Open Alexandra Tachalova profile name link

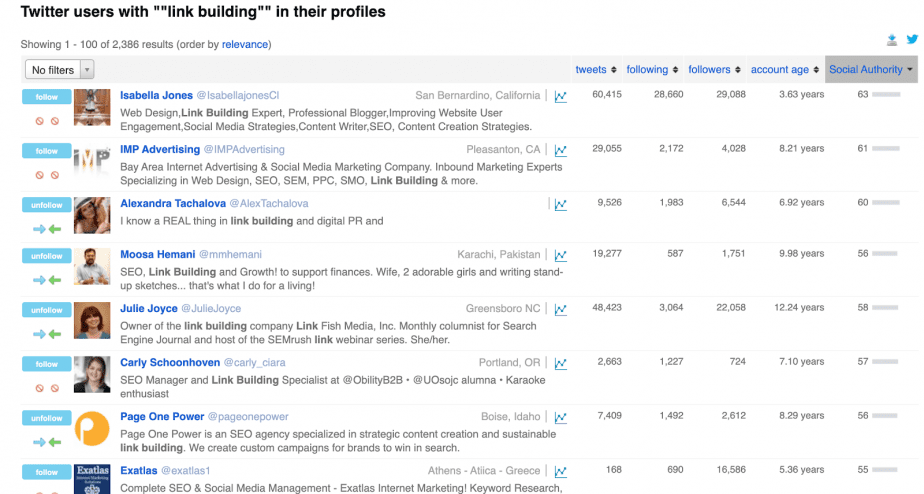click(173, 203)
